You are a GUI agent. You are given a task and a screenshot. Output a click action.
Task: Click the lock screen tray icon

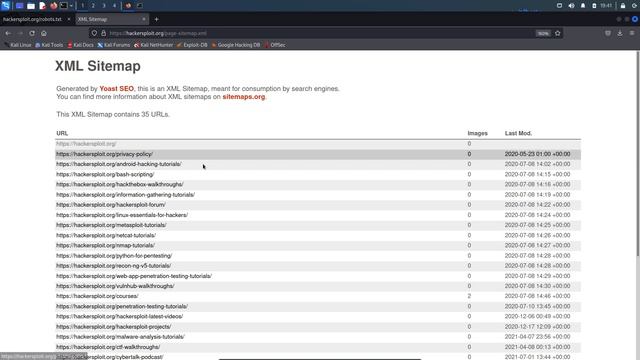pyautogui.click(x=623, y=6)
